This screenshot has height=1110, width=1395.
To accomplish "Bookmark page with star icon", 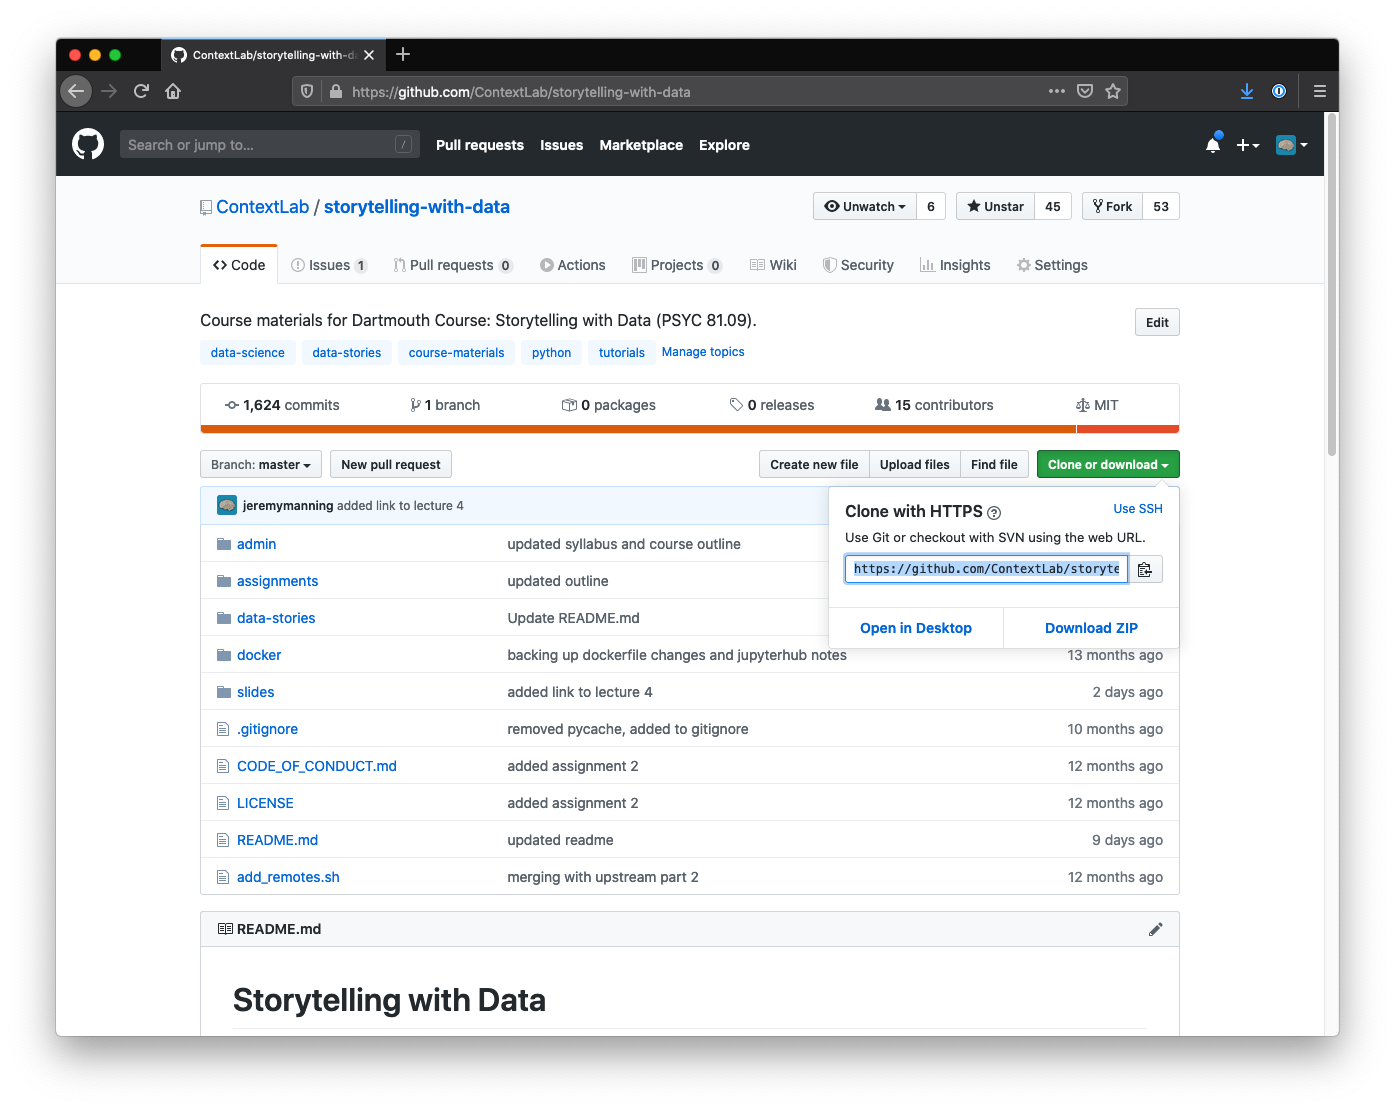I will (1113, 91).
